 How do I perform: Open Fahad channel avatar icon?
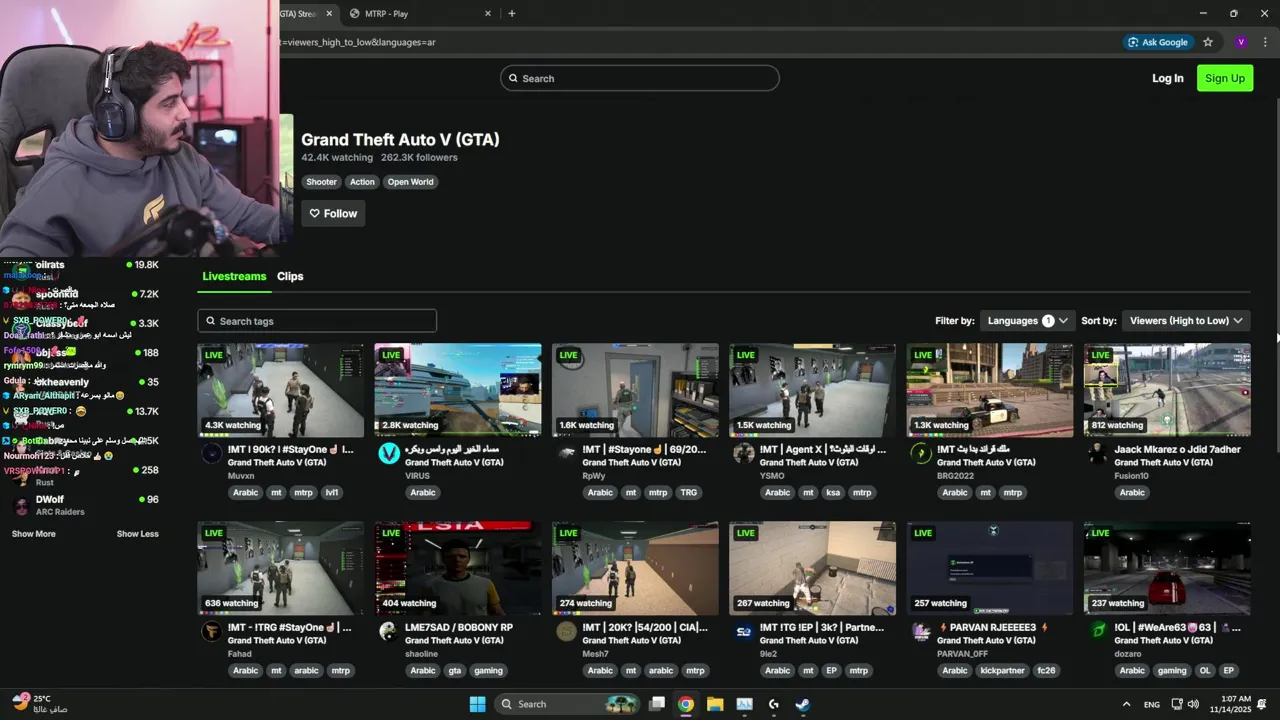(x=212, y=632)
